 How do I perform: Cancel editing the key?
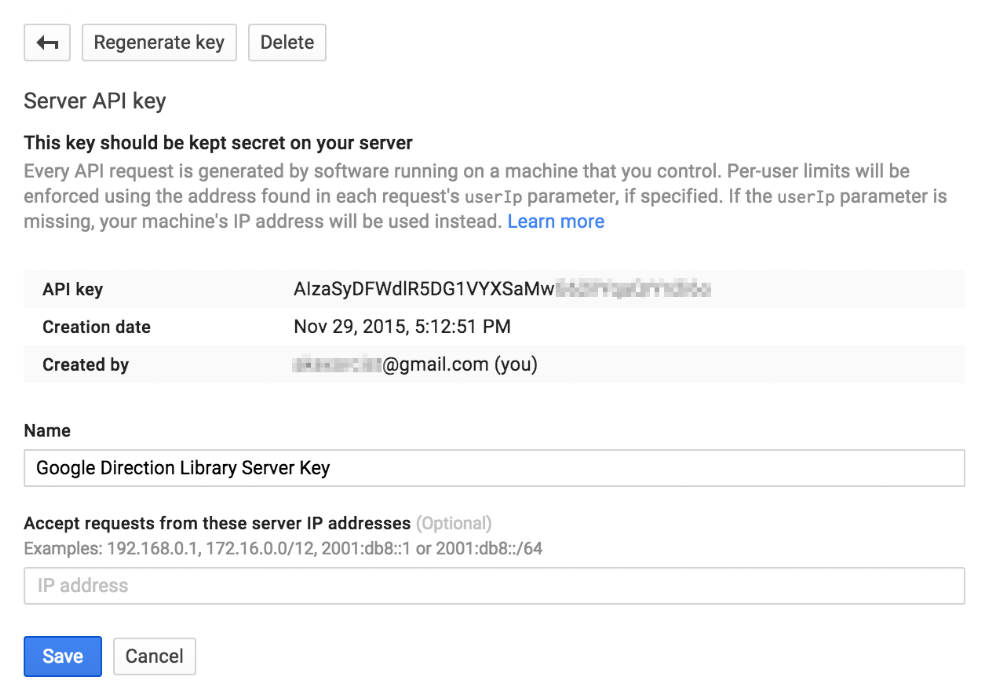[x=154, y=656]
